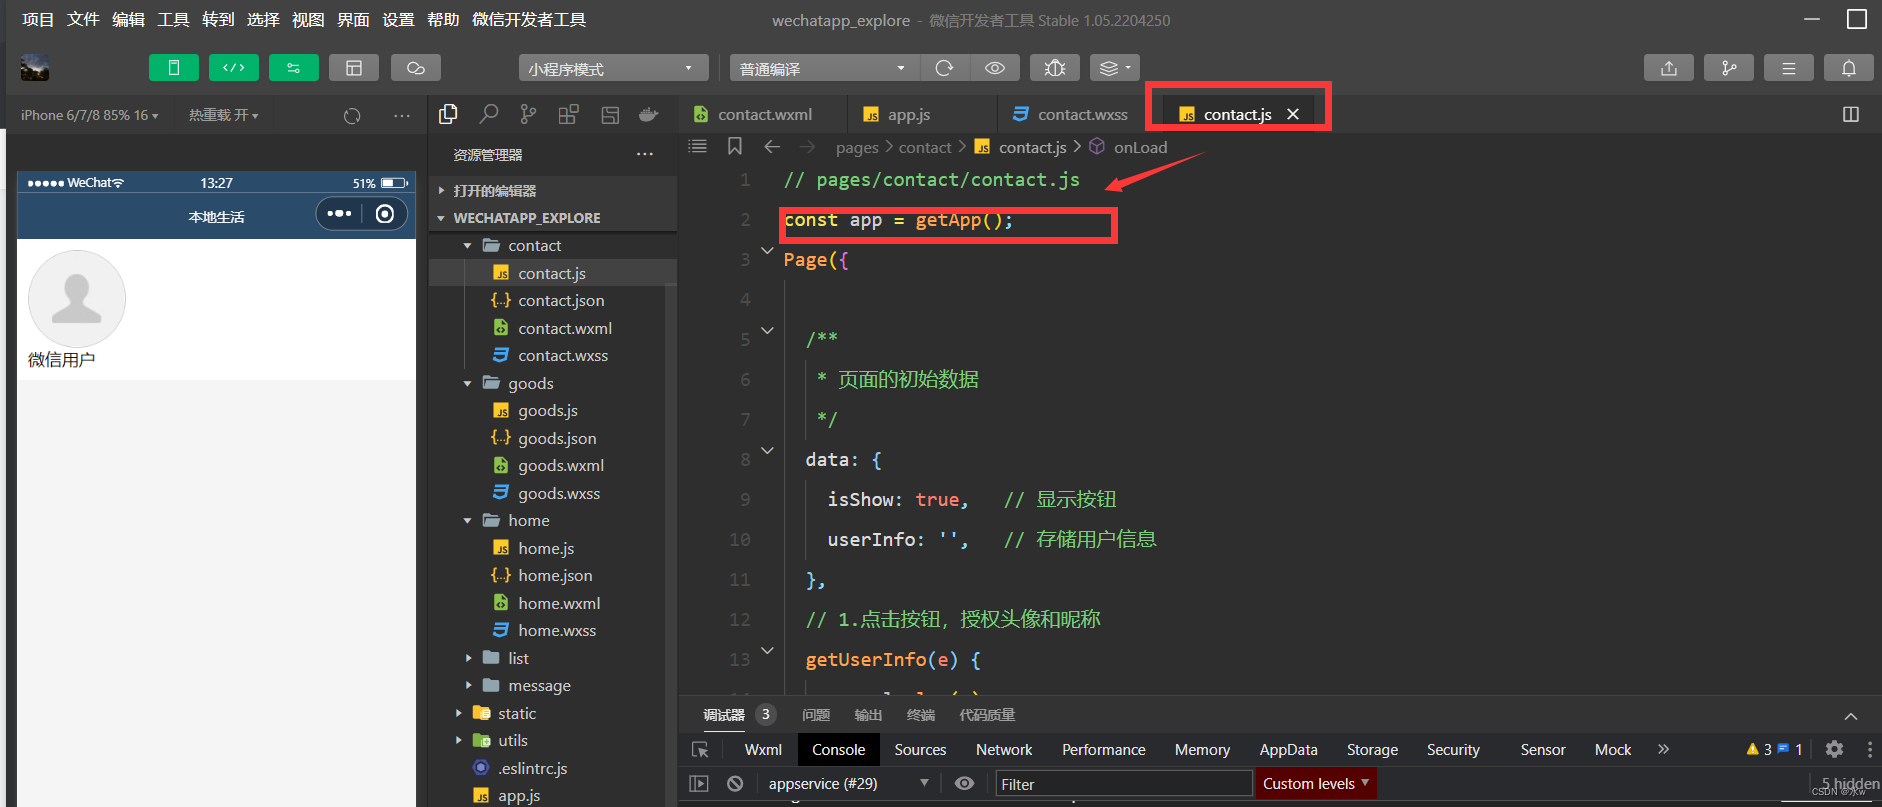Open the 工具 menu
The width and height of the screenshot is (1882, 807).
[173, 19]
